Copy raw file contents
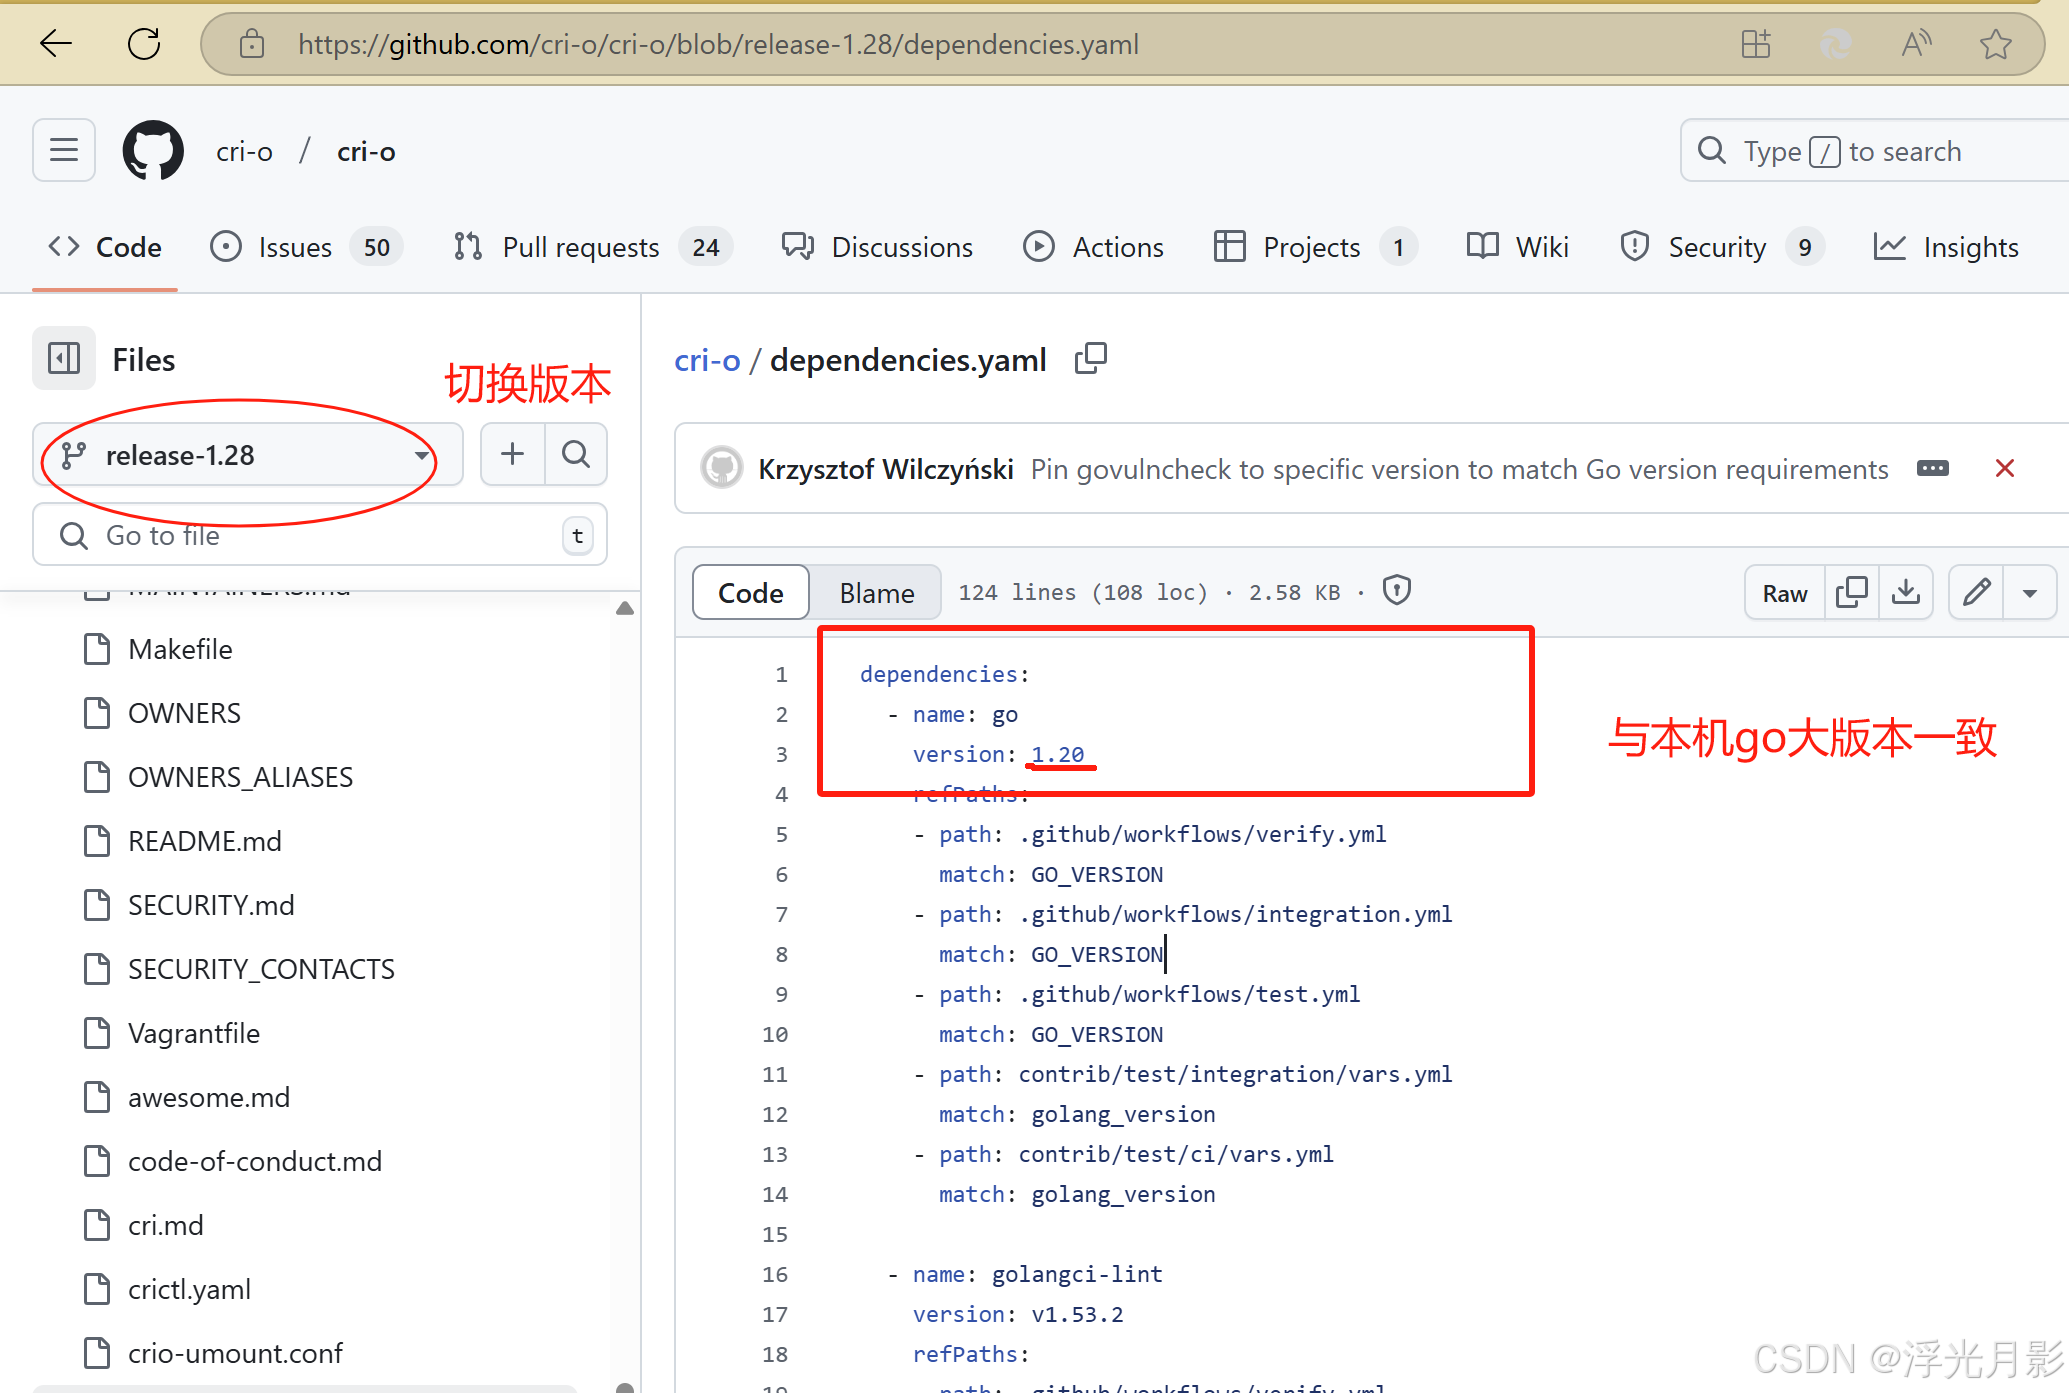The height and width of the screenshot is (1393, 2069). coord(1851,592)
